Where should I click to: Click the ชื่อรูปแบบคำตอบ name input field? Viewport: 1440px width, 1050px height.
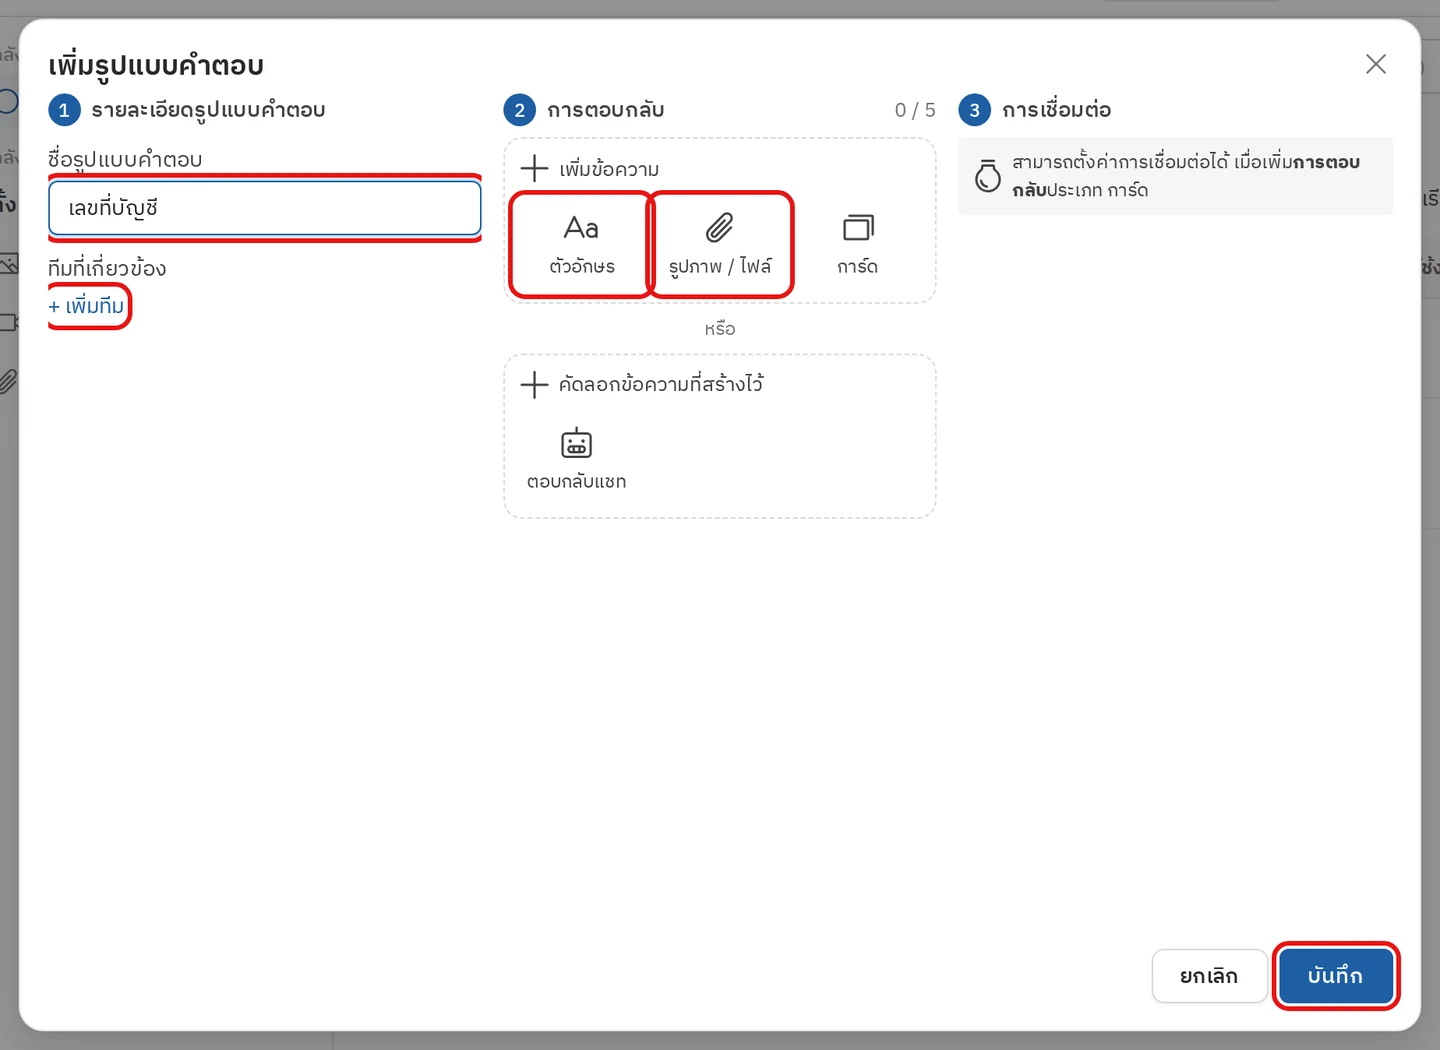pos(265,208)
